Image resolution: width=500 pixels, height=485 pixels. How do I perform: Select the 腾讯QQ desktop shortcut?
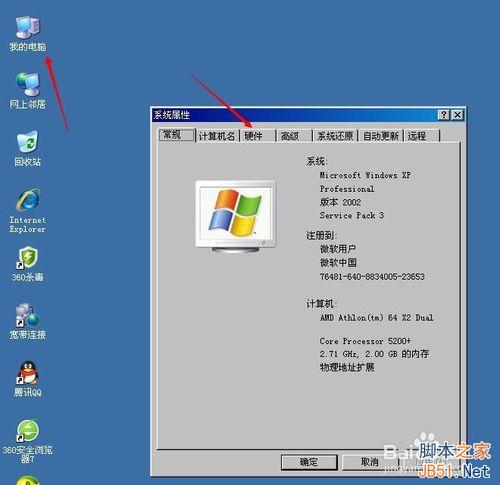(28, 379)
